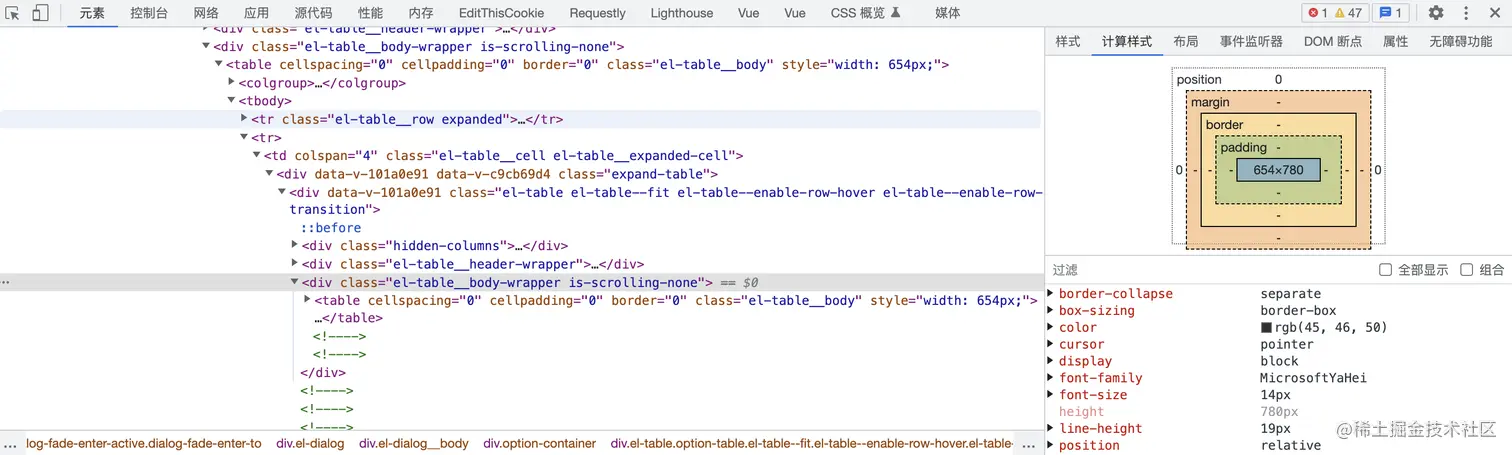The height and width of the screenshot is (455, 1512).
Task: Expand the display computed property
Action: tap(1051, 362)
